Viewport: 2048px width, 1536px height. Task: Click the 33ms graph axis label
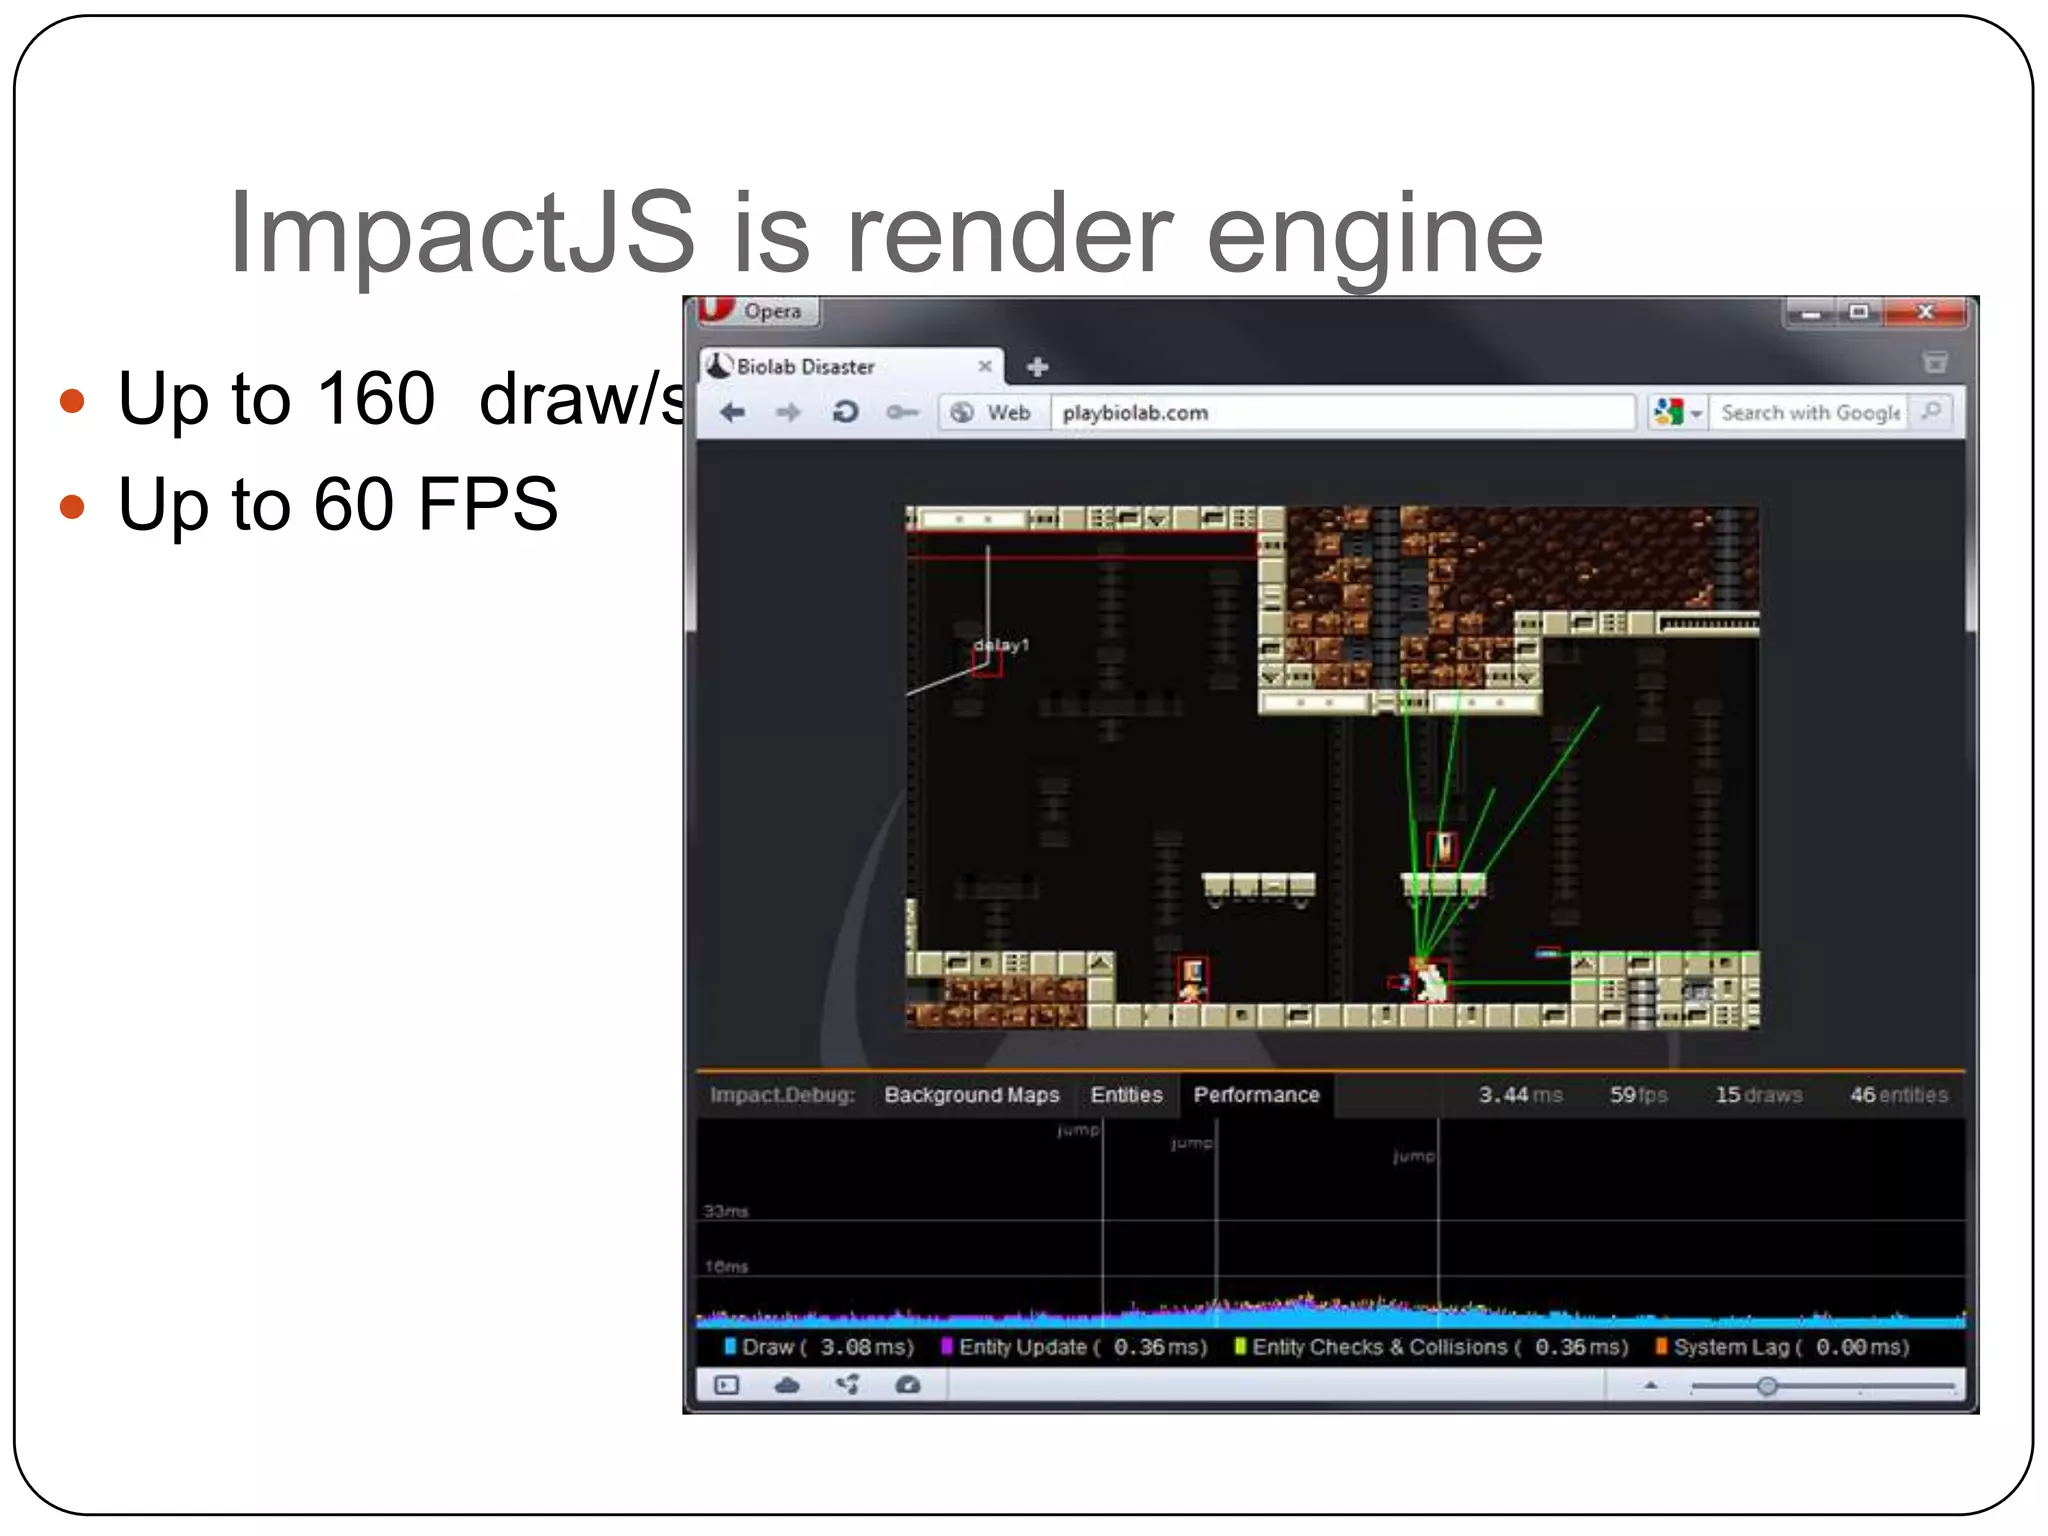pos(726,1211)
